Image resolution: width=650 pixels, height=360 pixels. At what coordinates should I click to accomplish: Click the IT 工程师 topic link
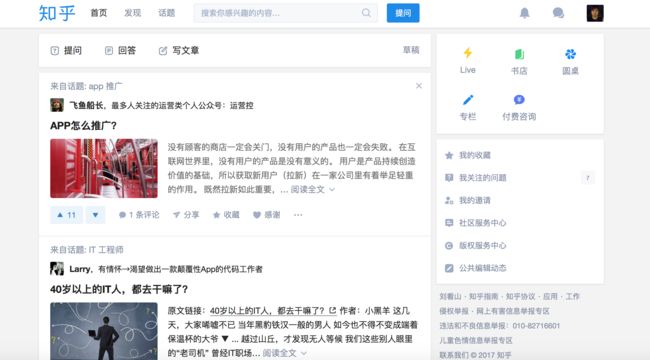tap(106, 250)
